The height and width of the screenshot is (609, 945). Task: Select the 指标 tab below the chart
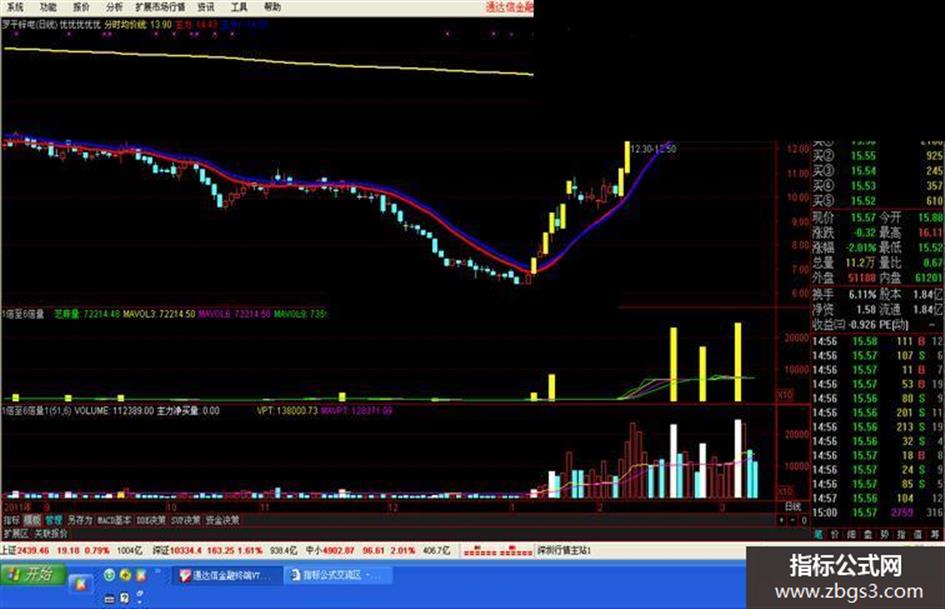pyautogui.click(x=11, y=520)
